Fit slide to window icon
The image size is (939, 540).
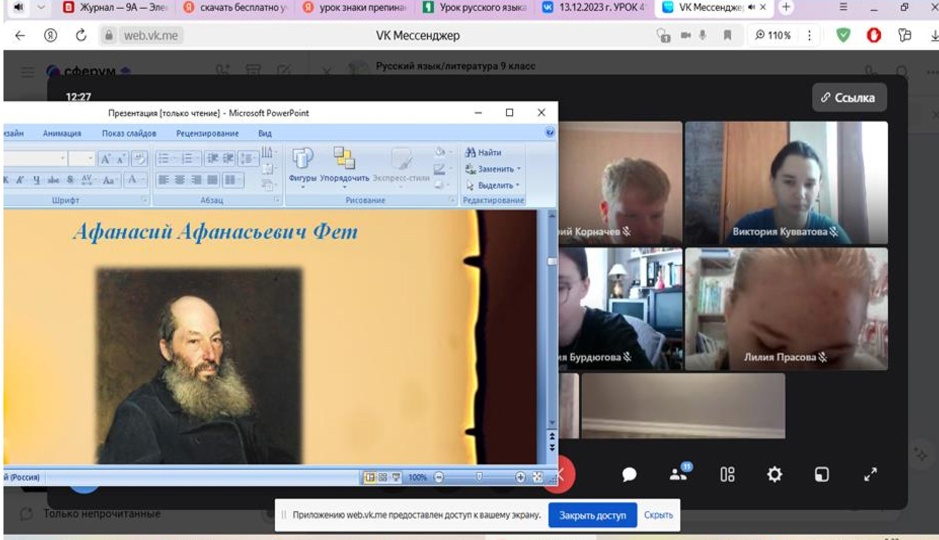537,477
